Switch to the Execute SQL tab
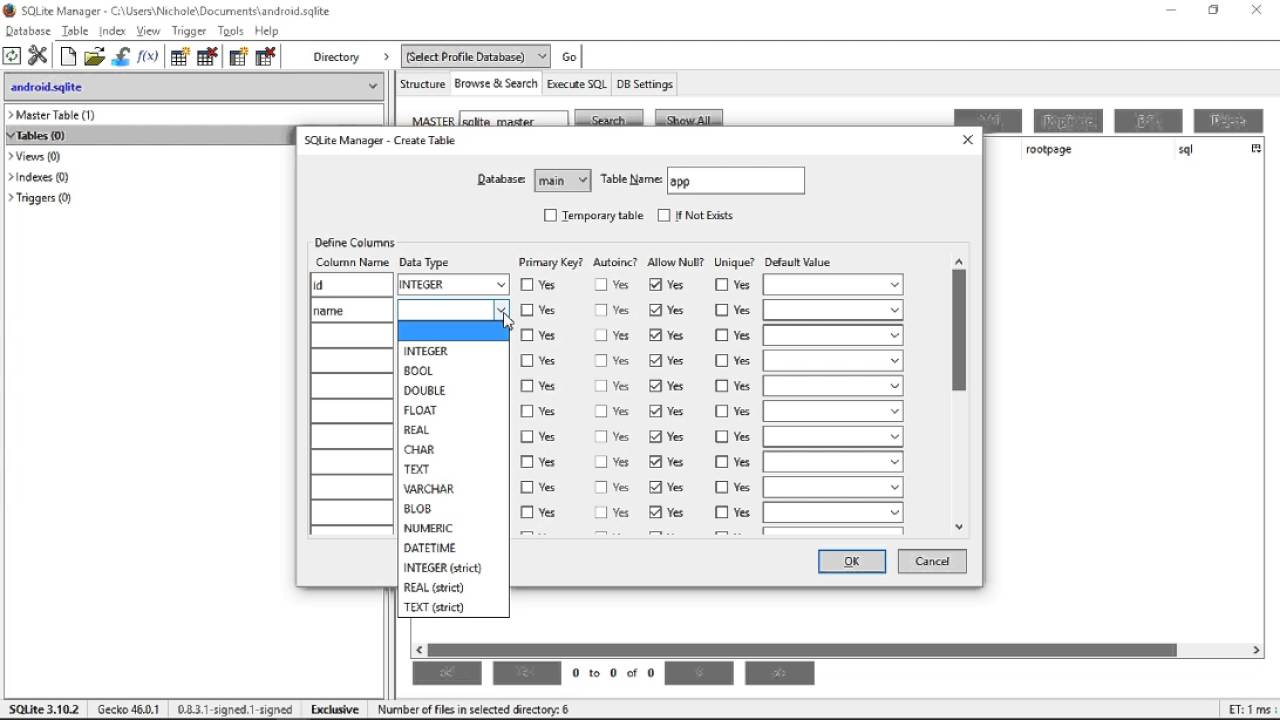Image resolution: width=1280 pixels, height=720 pixels. 576,84
